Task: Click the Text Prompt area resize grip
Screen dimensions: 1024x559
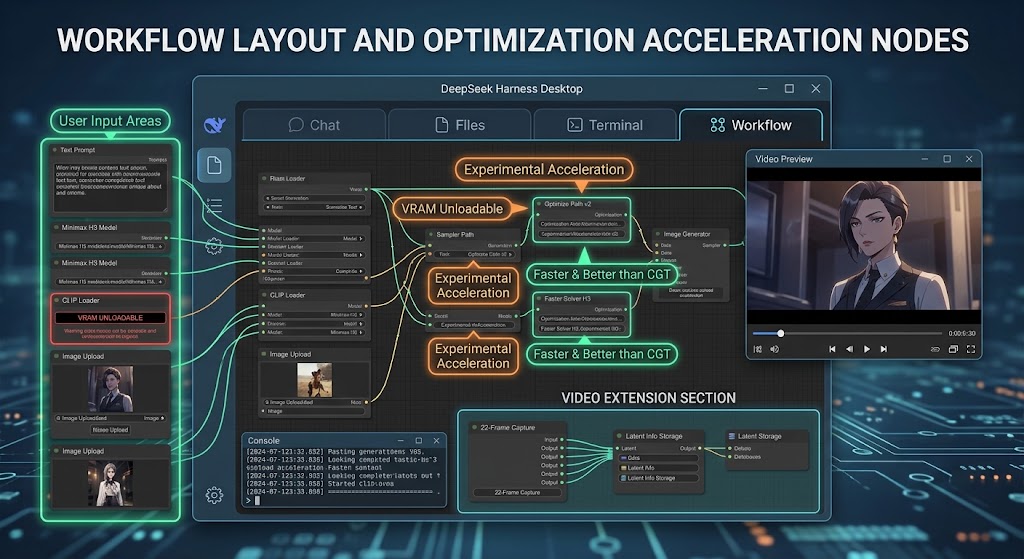Action: (x=165, y=209)
